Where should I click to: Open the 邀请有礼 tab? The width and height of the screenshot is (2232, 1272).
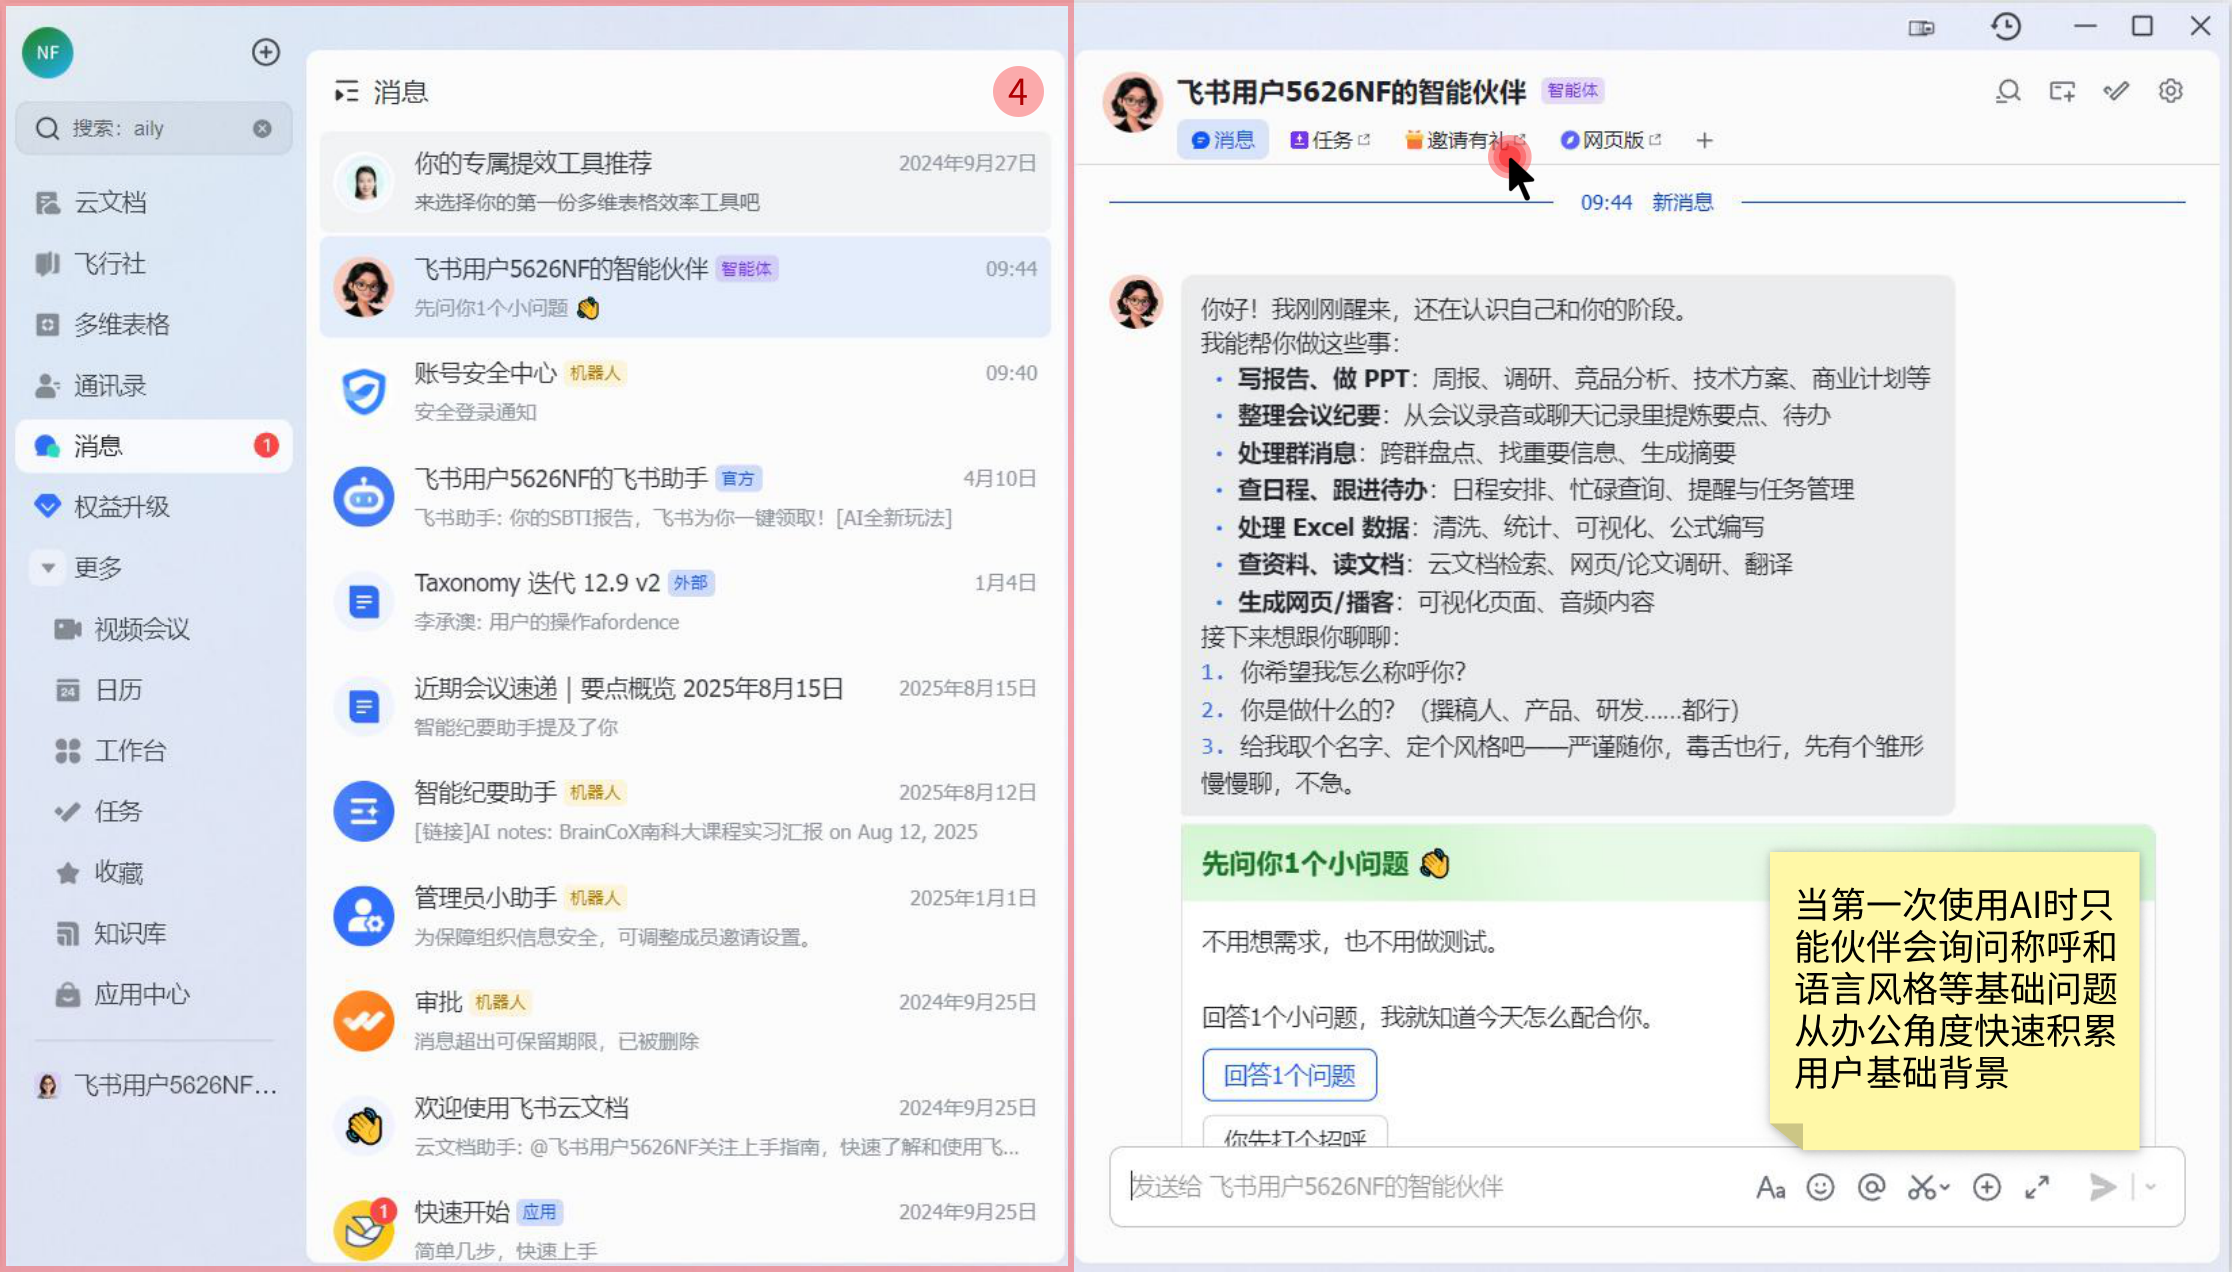coord(1464,140)
